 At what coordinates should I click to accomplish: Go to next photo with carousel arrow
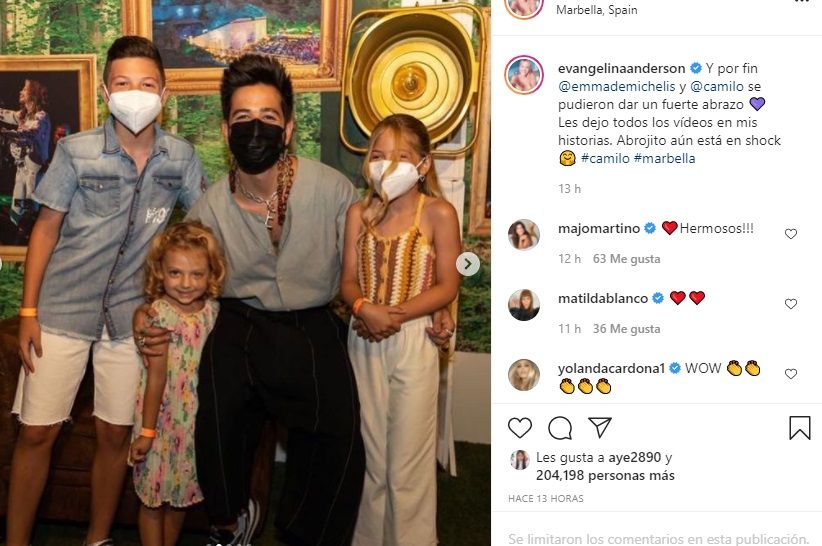pyautogui.click(x=468, y=264)
